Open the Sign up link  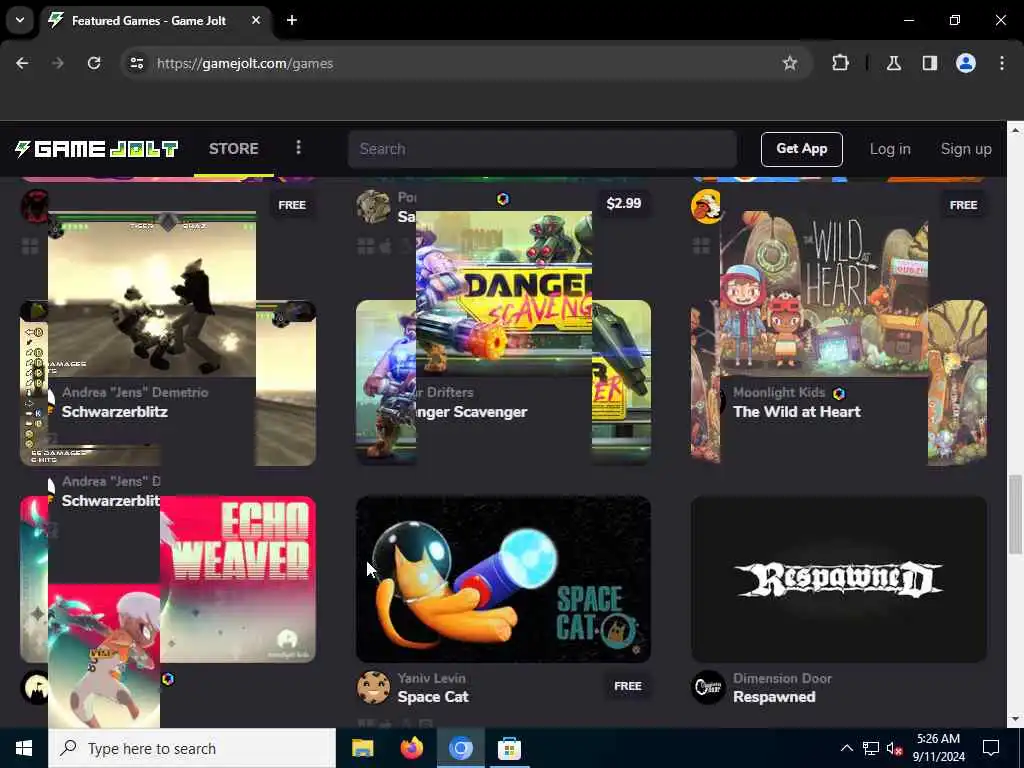tap(966, 149)
